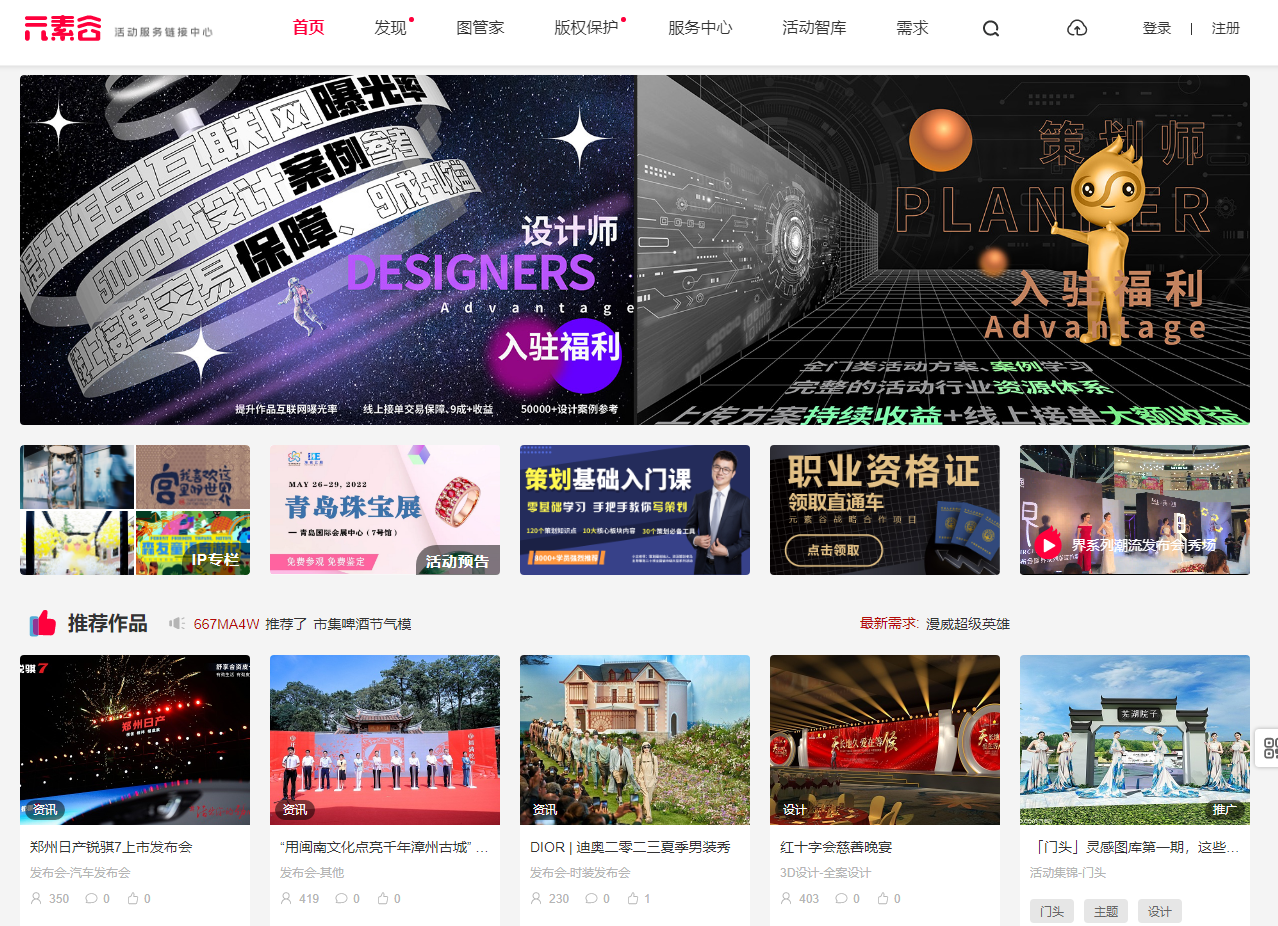Open the 漳州古城 card thumbnail

tap(385, 740)
